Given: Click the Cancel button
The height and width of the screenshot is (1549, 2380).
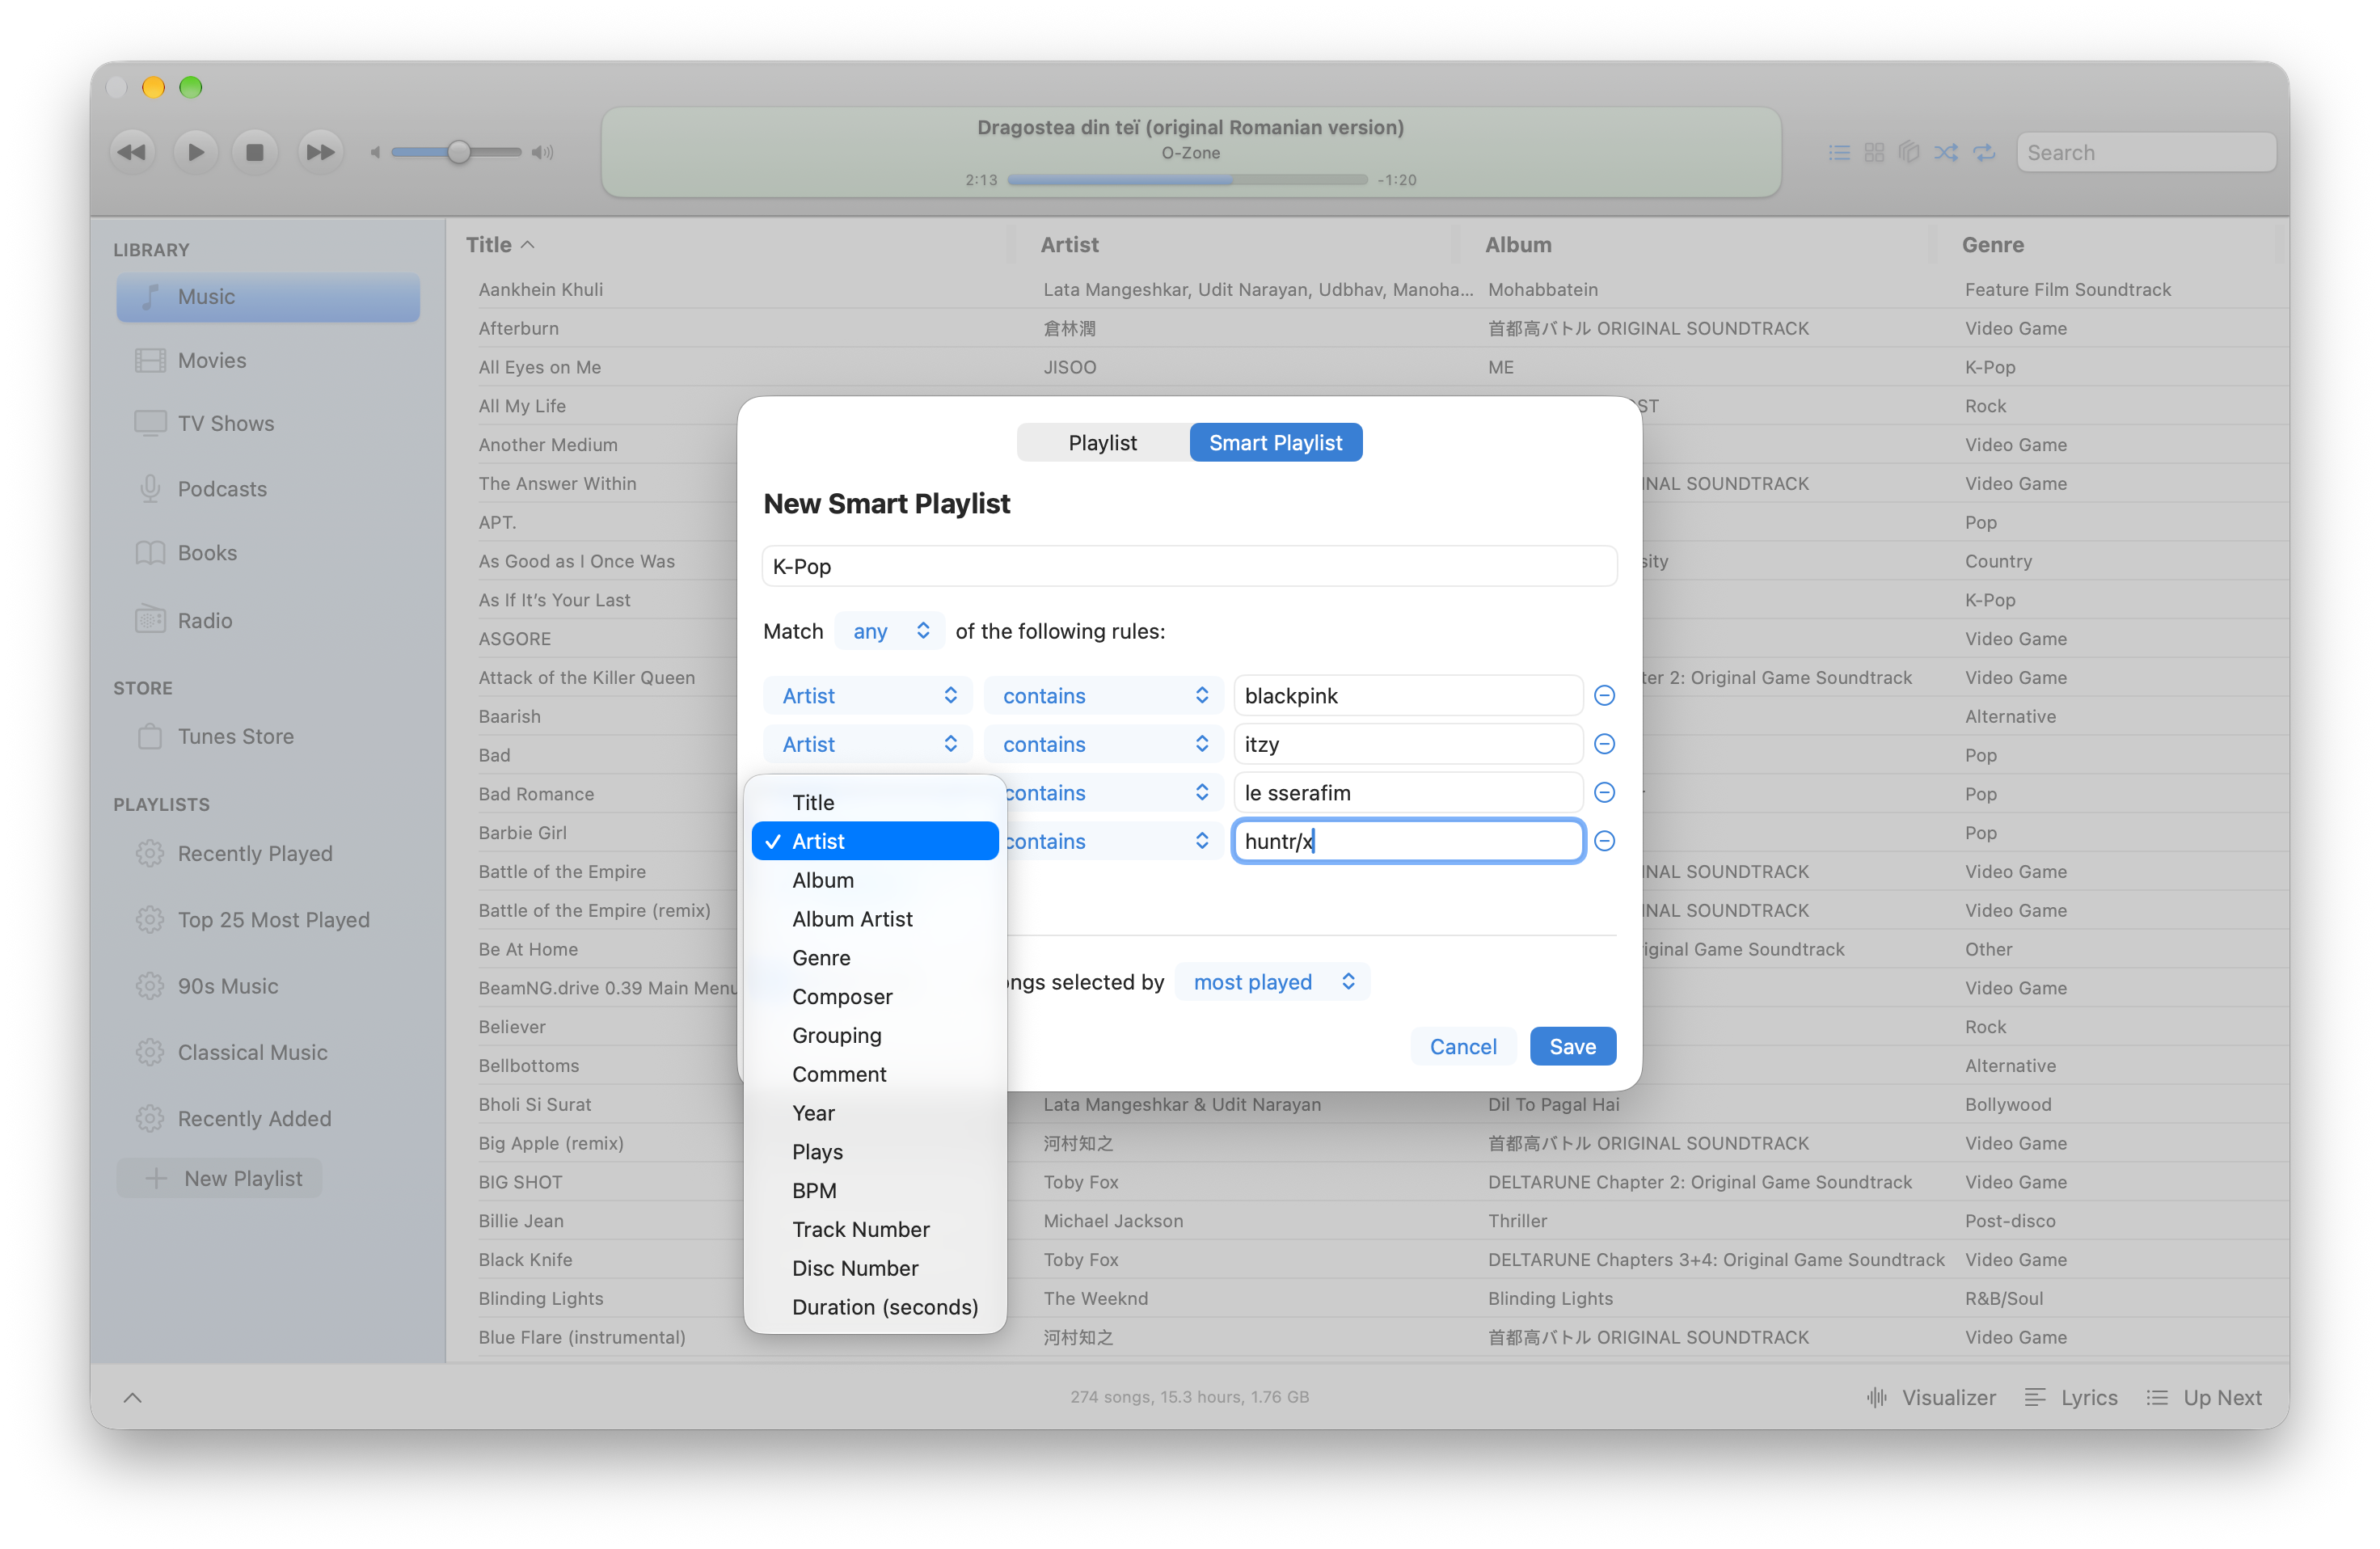Looking at the screenshot, I should [x=1462, y=1046].
